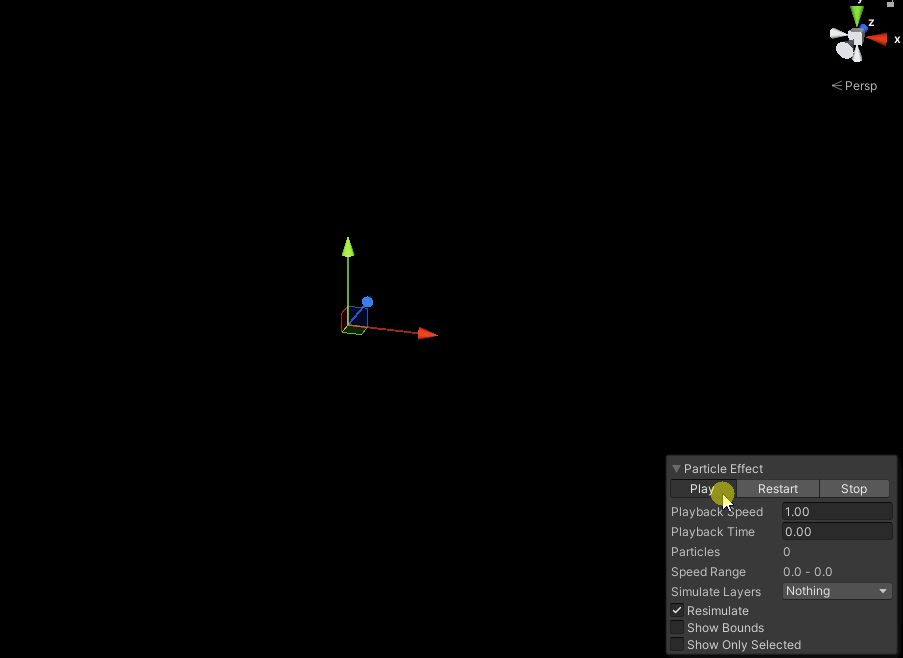Click the blue Z-axis gizmo handle
This screenshot has height=658, width=903.
[x=367, y=302]
